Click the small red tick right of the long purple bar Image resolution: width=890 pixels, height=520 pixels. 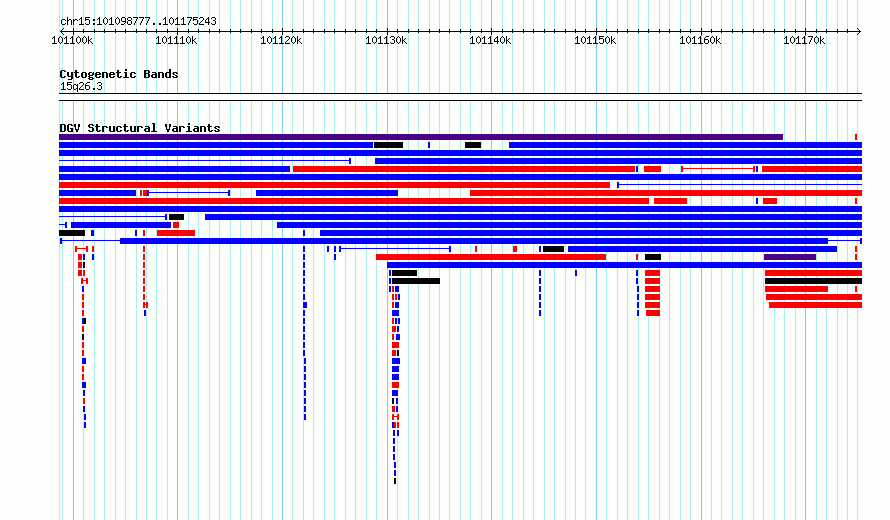856,137
